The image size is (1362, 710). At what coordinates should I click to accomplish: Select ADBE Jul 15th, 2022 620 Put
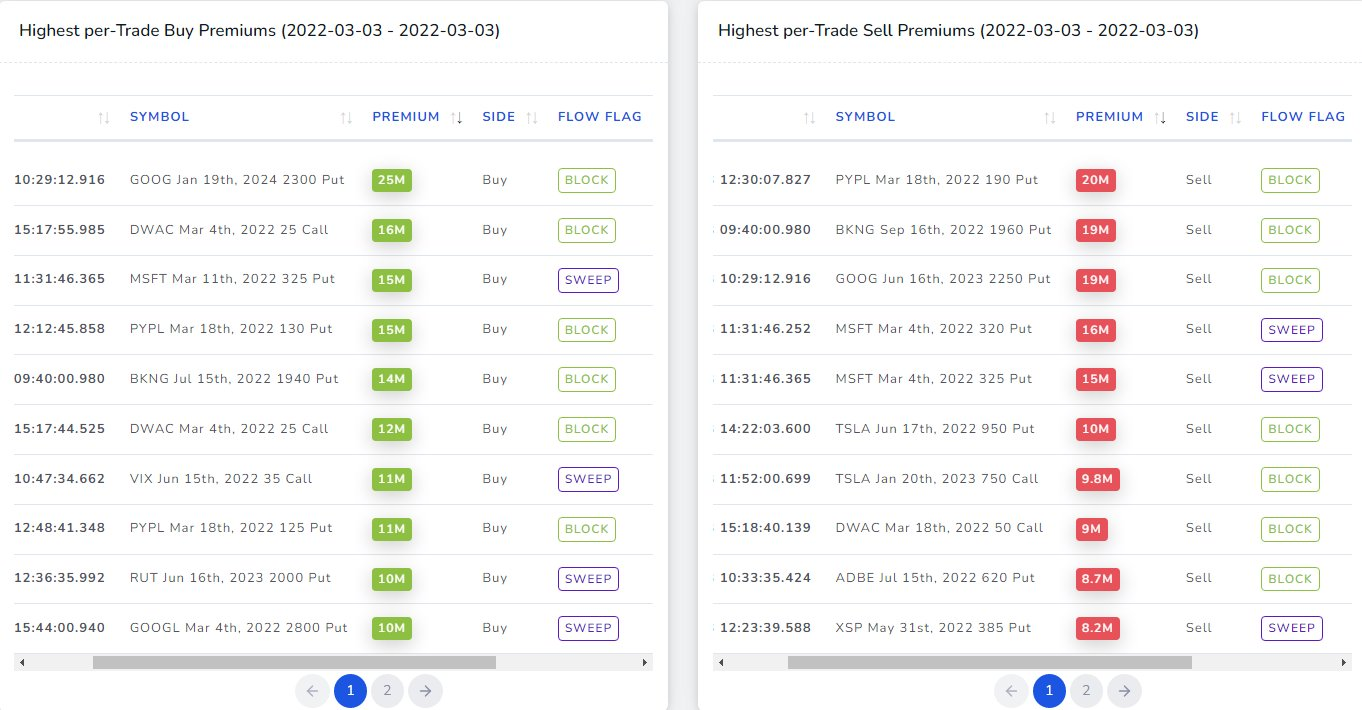click(935, 578)
